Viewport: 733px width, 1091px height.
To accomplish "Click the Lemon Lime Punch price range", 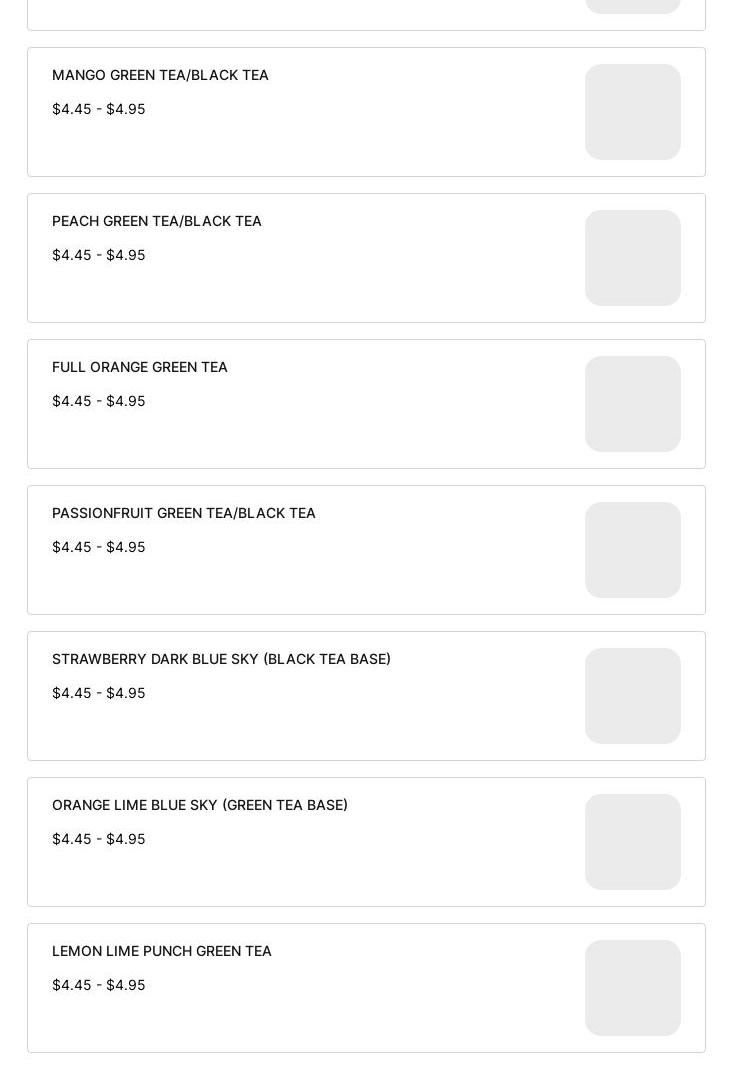I will click(x=98, y=985).
